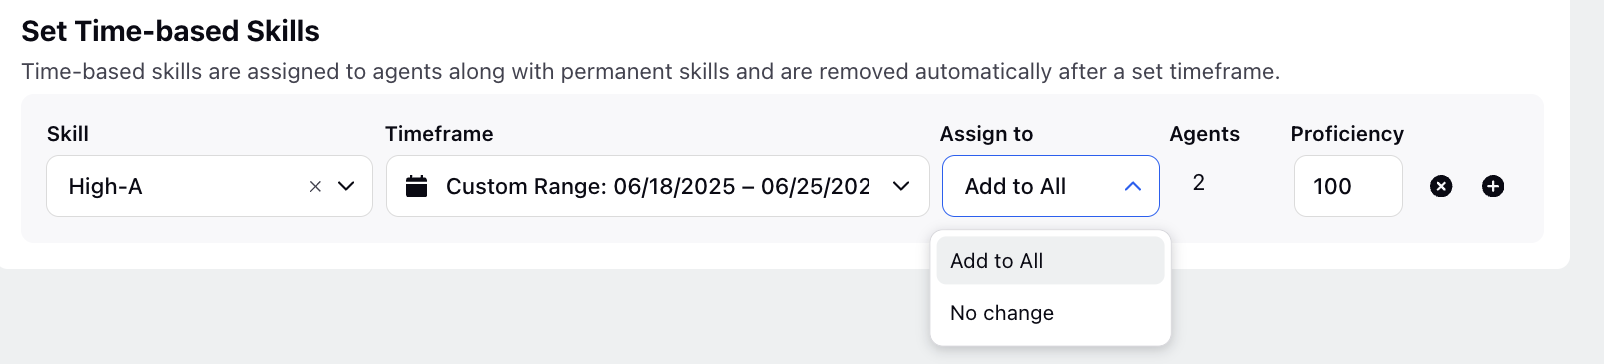Remove this time-based skill row

click(x=1441, y=186)
